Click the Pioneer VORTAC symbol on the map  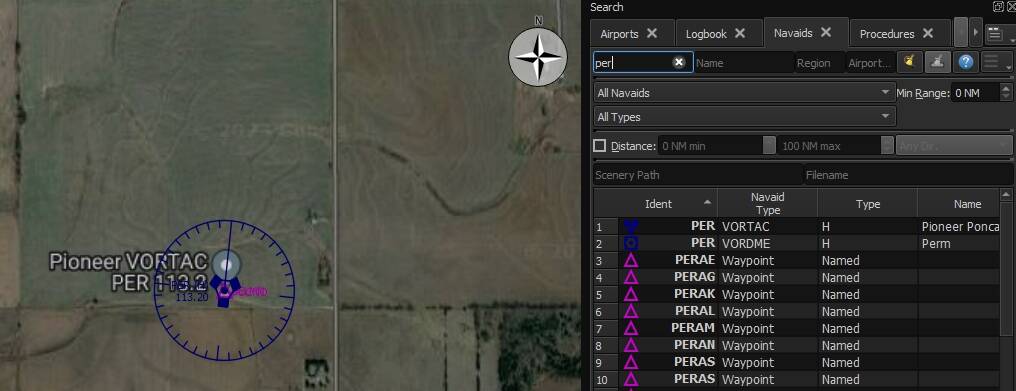coord(224,290)
